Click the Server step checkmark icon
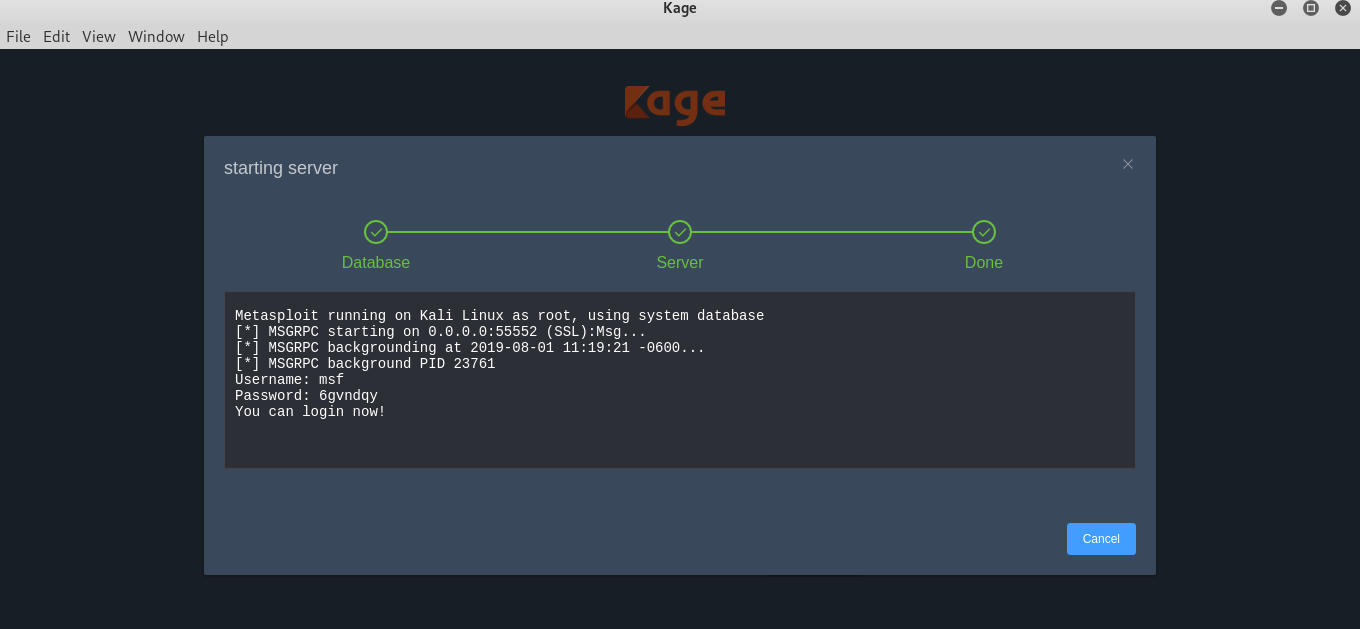This screenshot has width=1360, height=629. [679, 231]
